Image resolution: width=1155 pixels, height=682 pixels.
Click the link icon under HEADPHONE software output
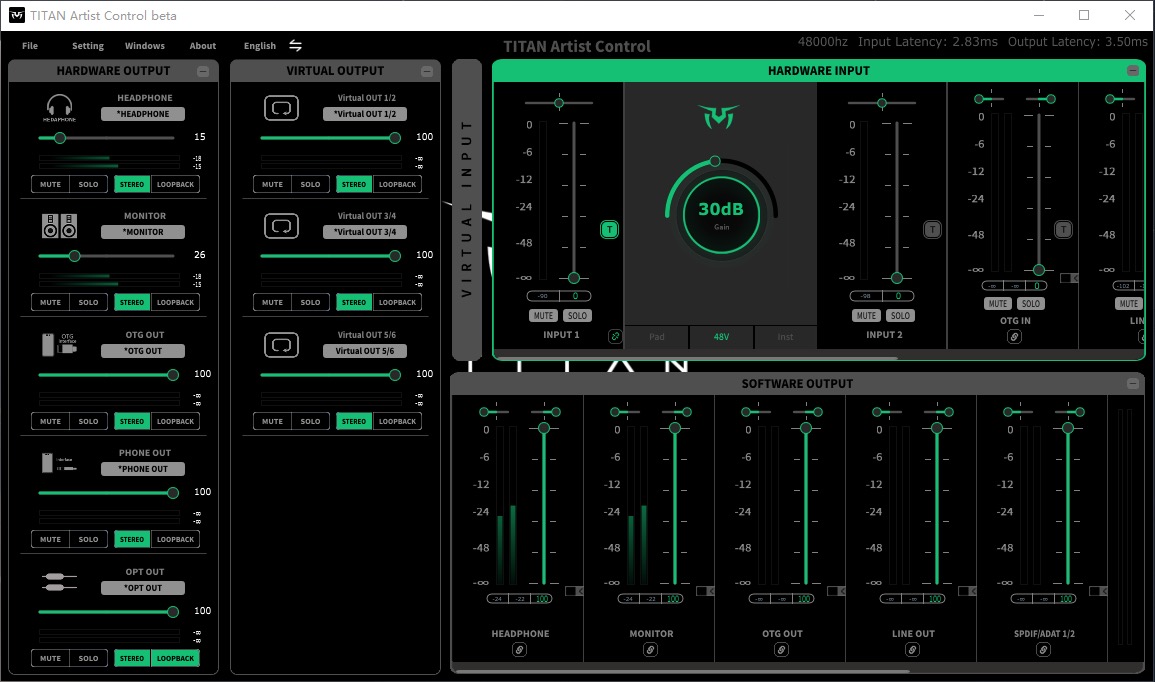pyautogui.click(x=519, y=650)
